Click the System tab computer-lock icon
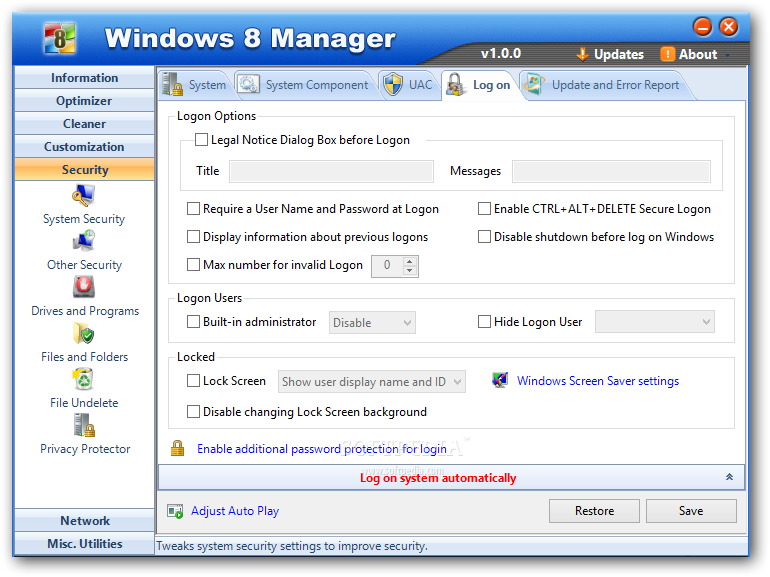The width and height of the screenshot is (770, 577). pos(173,84)
